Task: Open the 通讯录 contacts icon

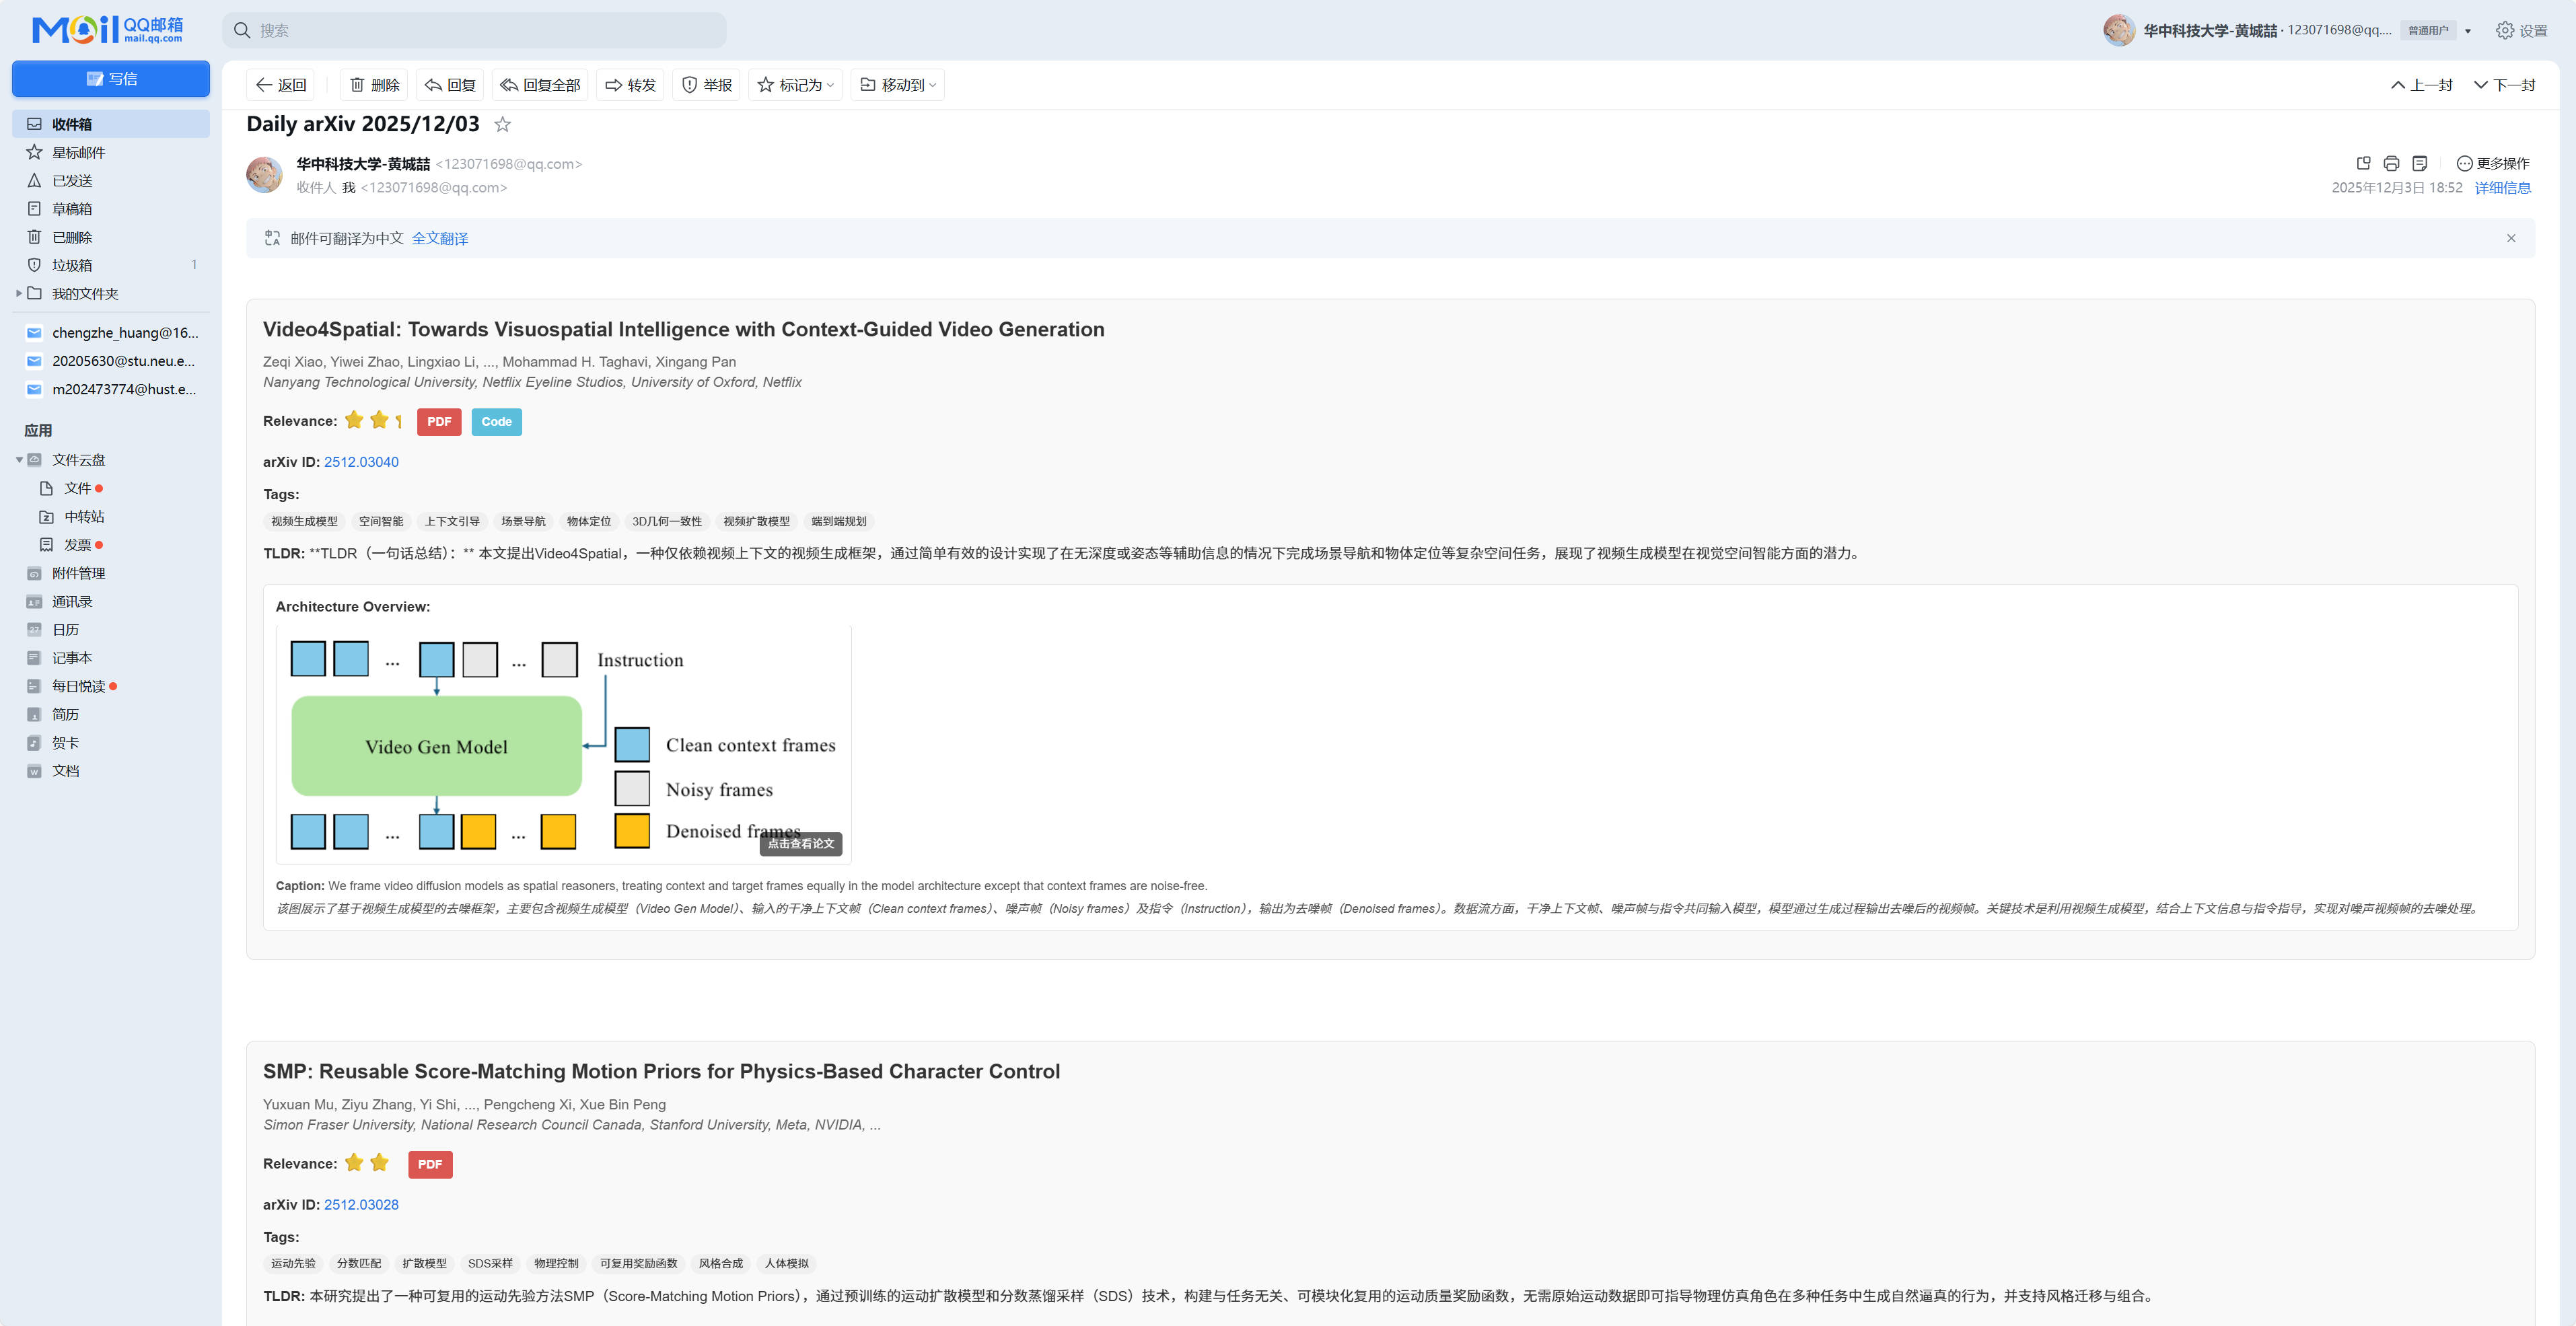Action: click(34, 601)
